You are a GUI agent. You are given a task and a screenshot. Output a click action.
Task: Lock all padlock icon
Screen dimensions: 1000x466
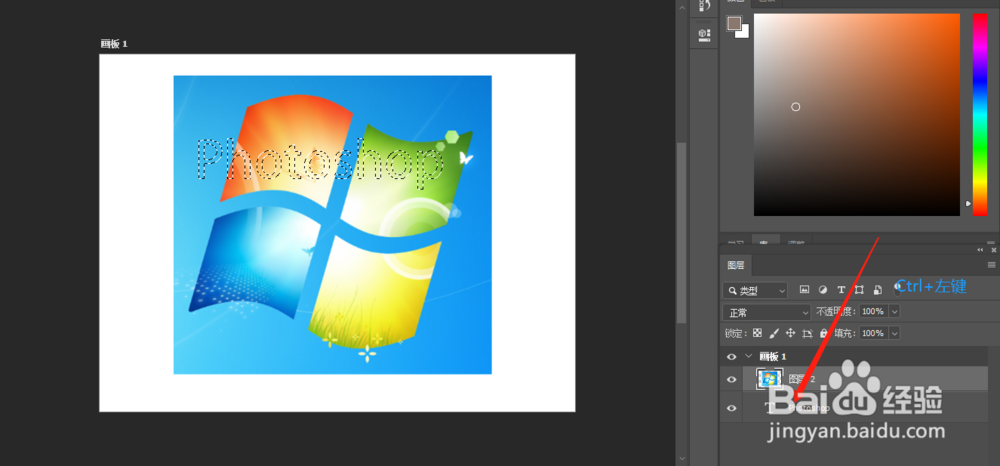[823, 333]
